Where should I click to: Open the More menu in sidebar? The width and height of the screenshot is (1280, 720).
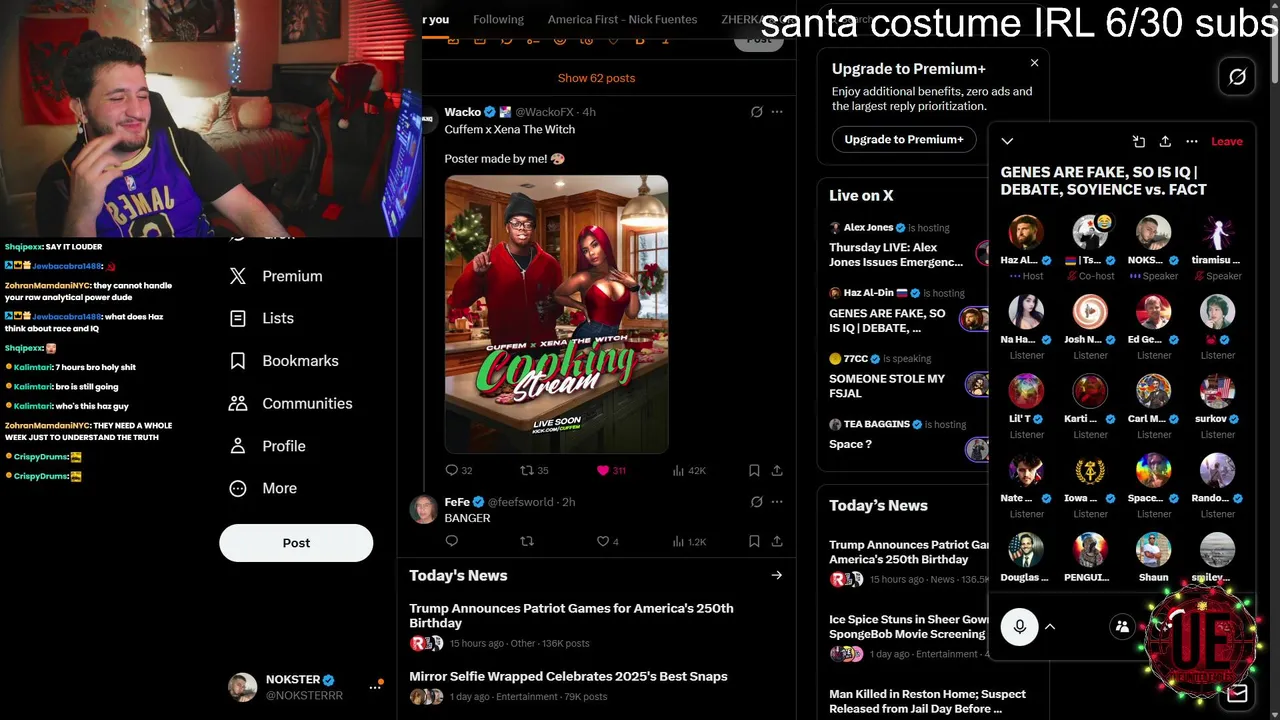point(264,488)
